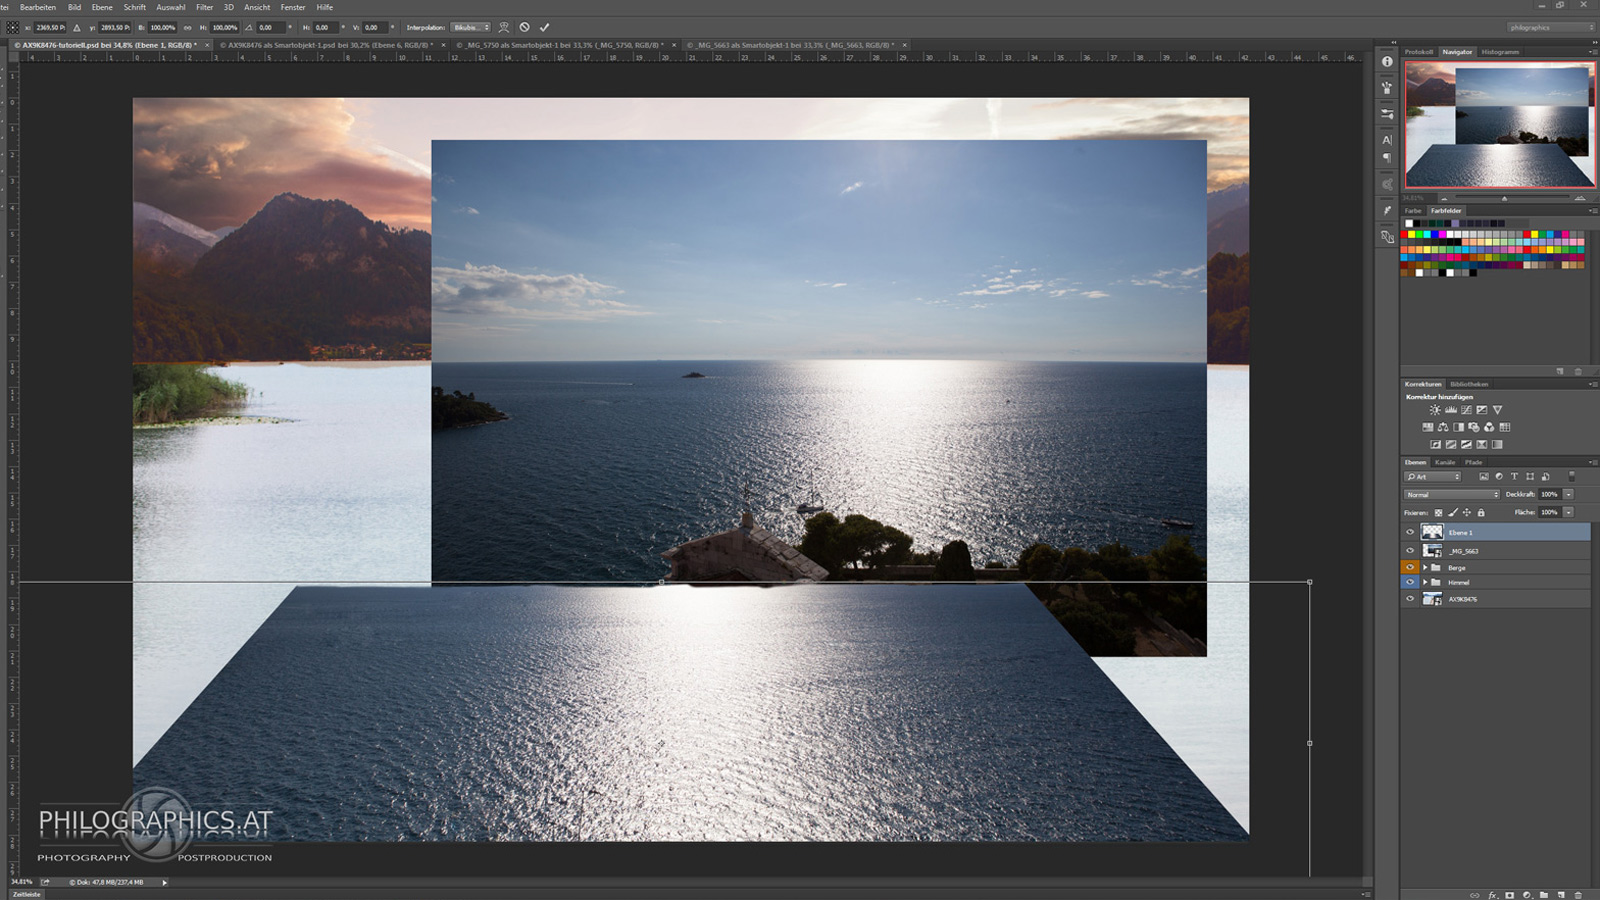Image resolution: width=1600 pixels, height=900 pixels.
Task: Pick the red swatch in Farbfelder
Action: [x=1403, y=234]
